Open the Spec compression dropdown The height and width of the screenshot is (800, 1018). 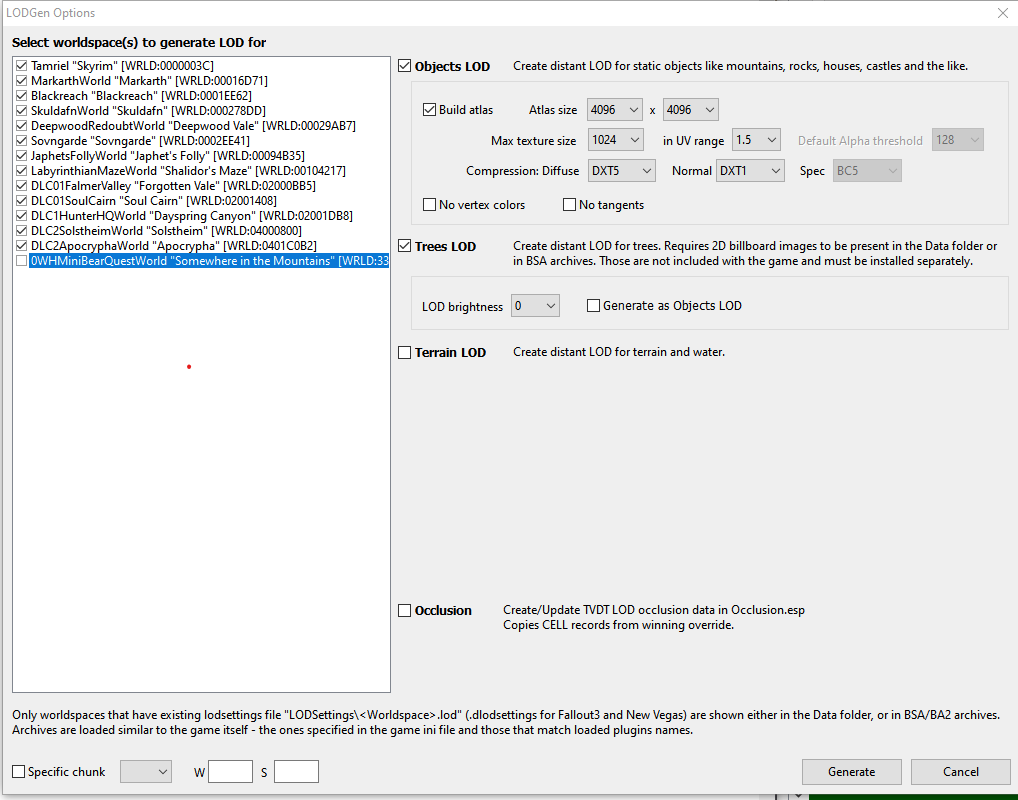point(867,171)
